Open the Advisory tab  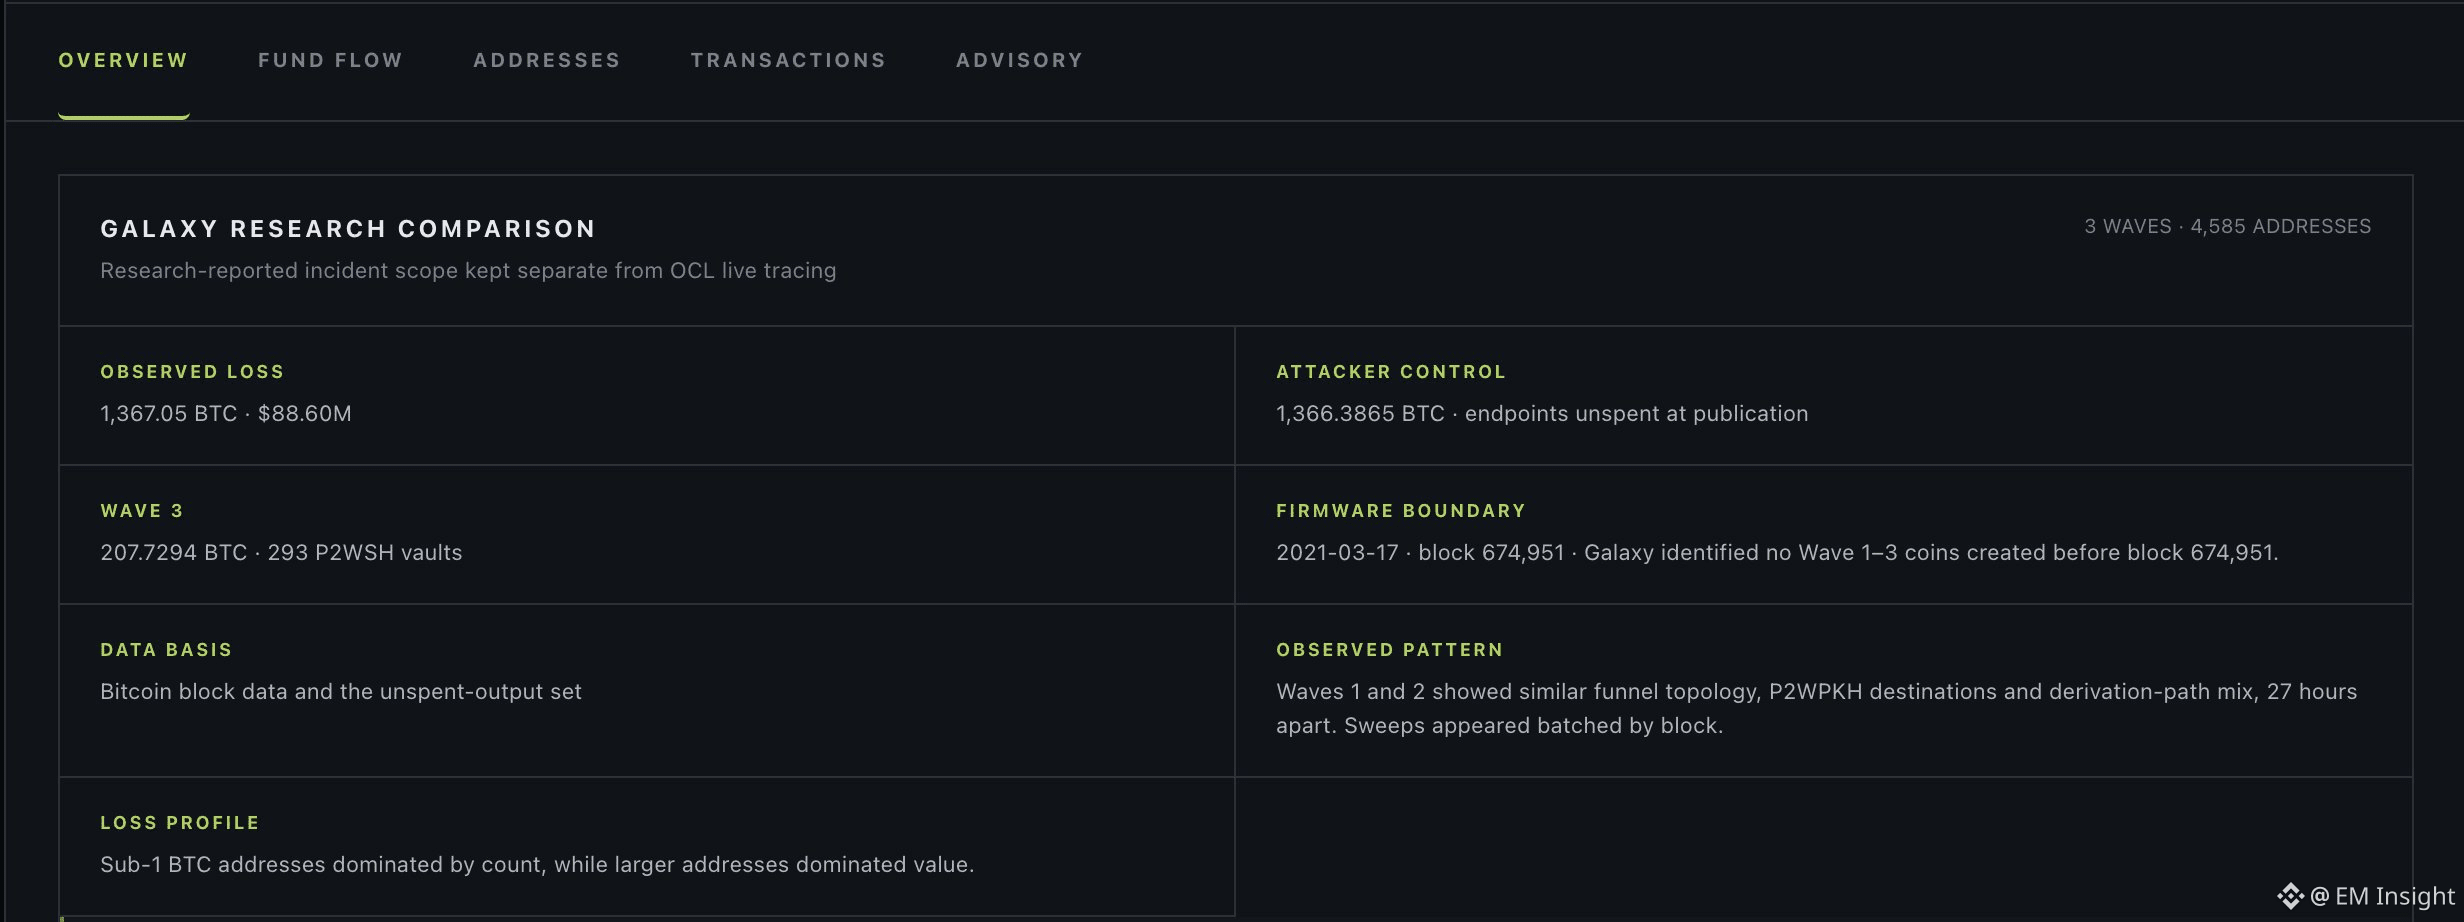click(1019, 60)
